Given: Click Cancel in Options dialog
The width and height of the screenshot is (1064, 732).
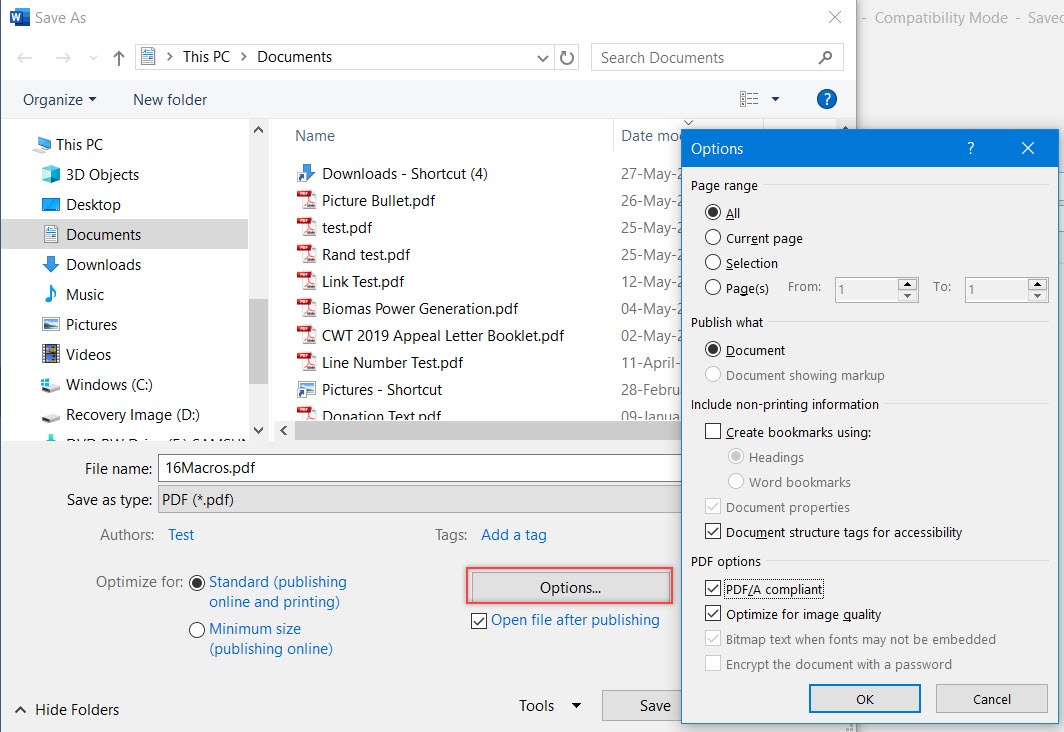Looking at the screenshot, I should 991,699.
